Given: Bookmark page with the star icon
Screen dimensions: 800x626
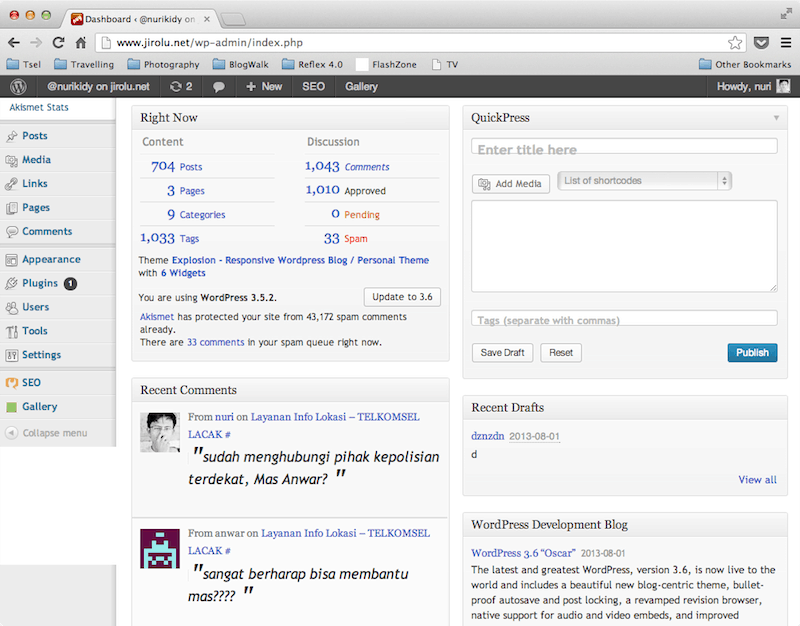Looking at the screenshot, I should tap(735, 43).
